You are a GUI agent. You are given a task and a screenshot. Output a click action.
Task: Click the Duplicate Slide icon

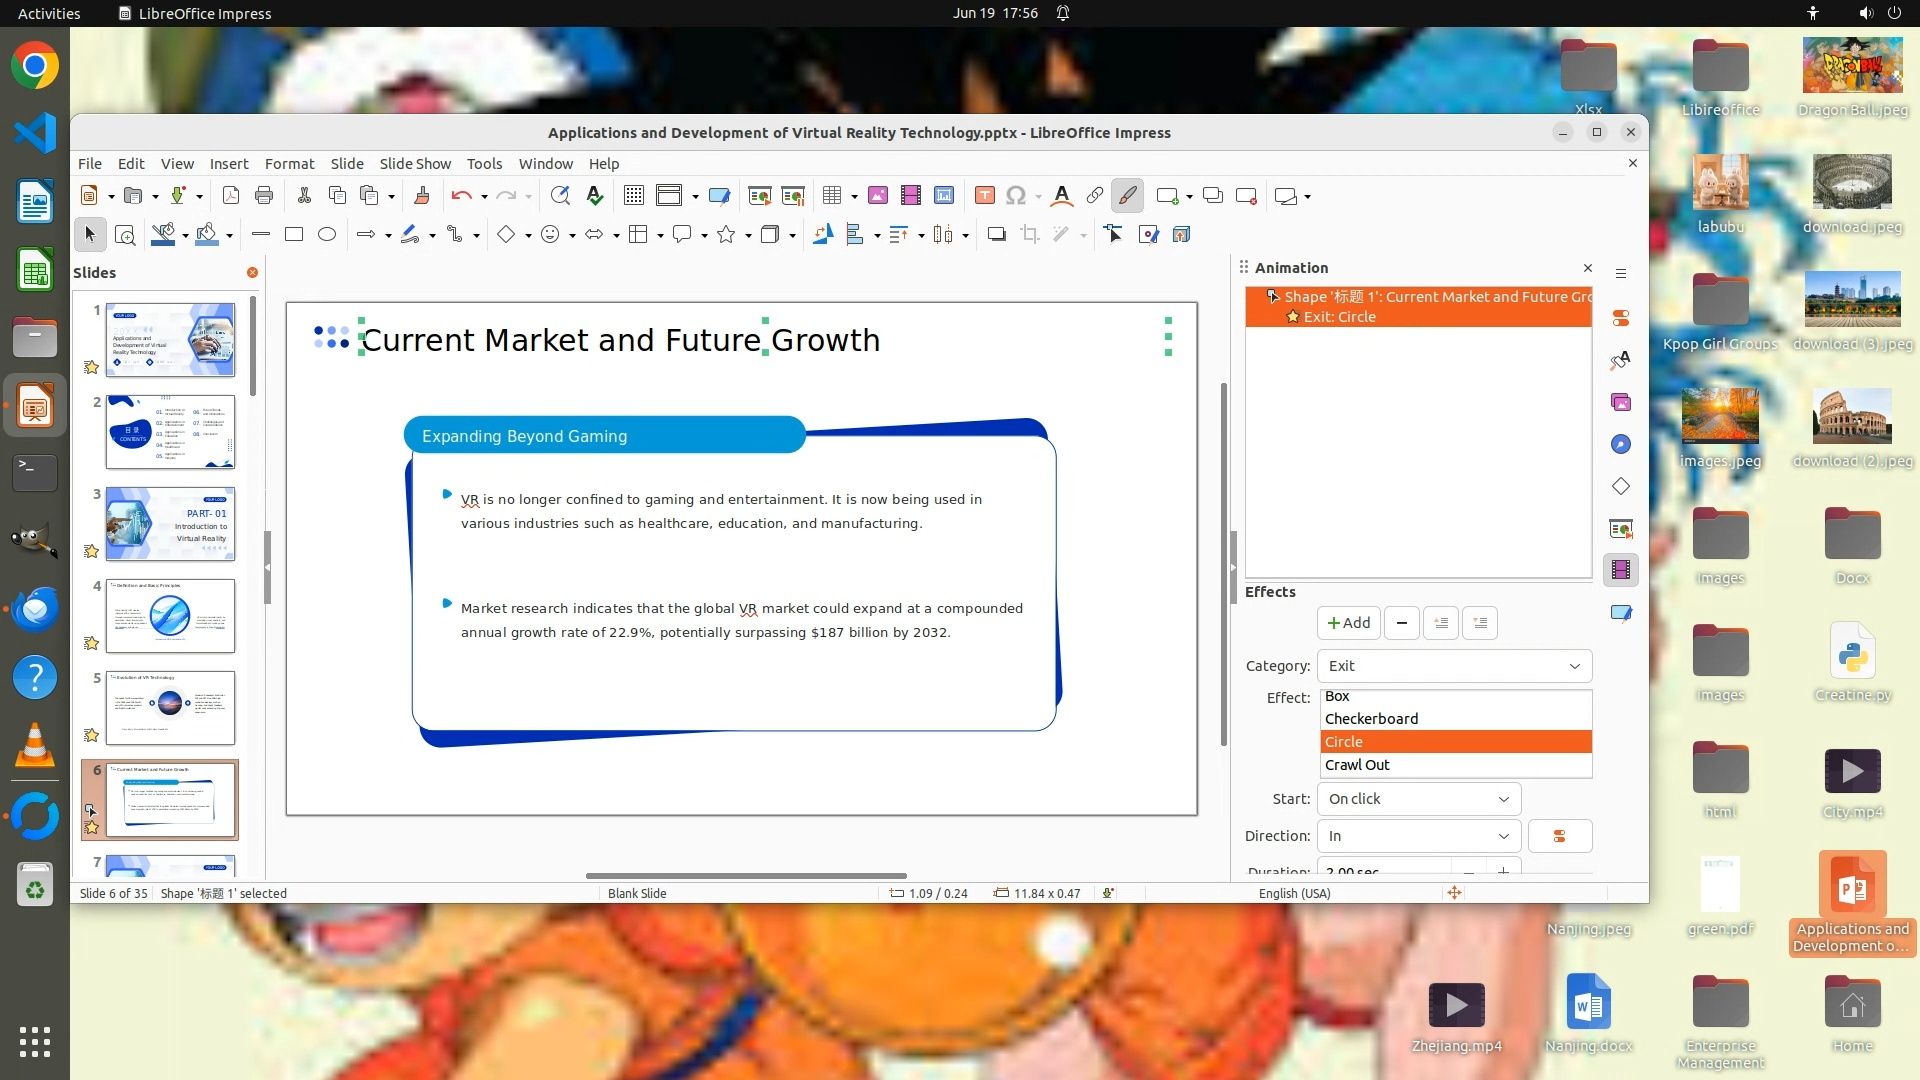(x=1213, y=196)
